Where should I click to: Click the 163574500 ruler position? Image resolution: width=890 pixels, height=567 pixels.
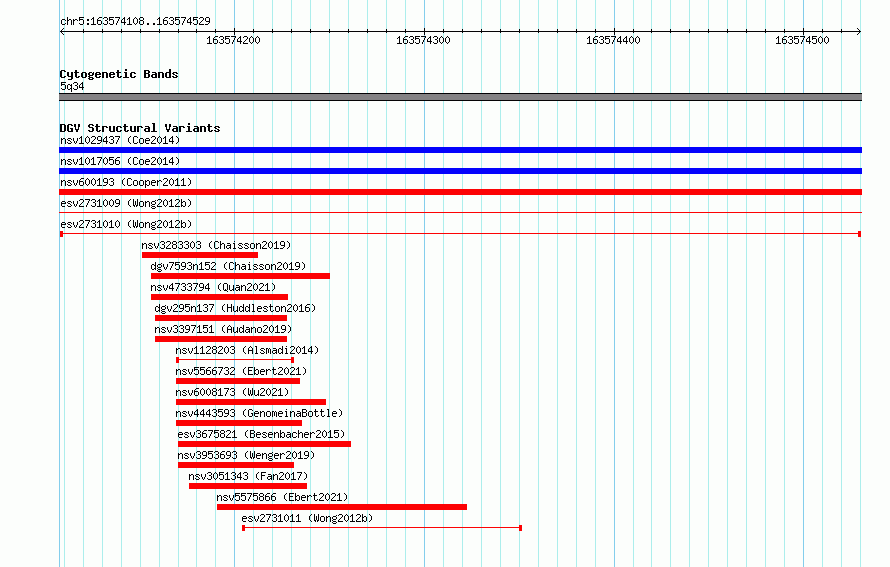click(803, 40)
